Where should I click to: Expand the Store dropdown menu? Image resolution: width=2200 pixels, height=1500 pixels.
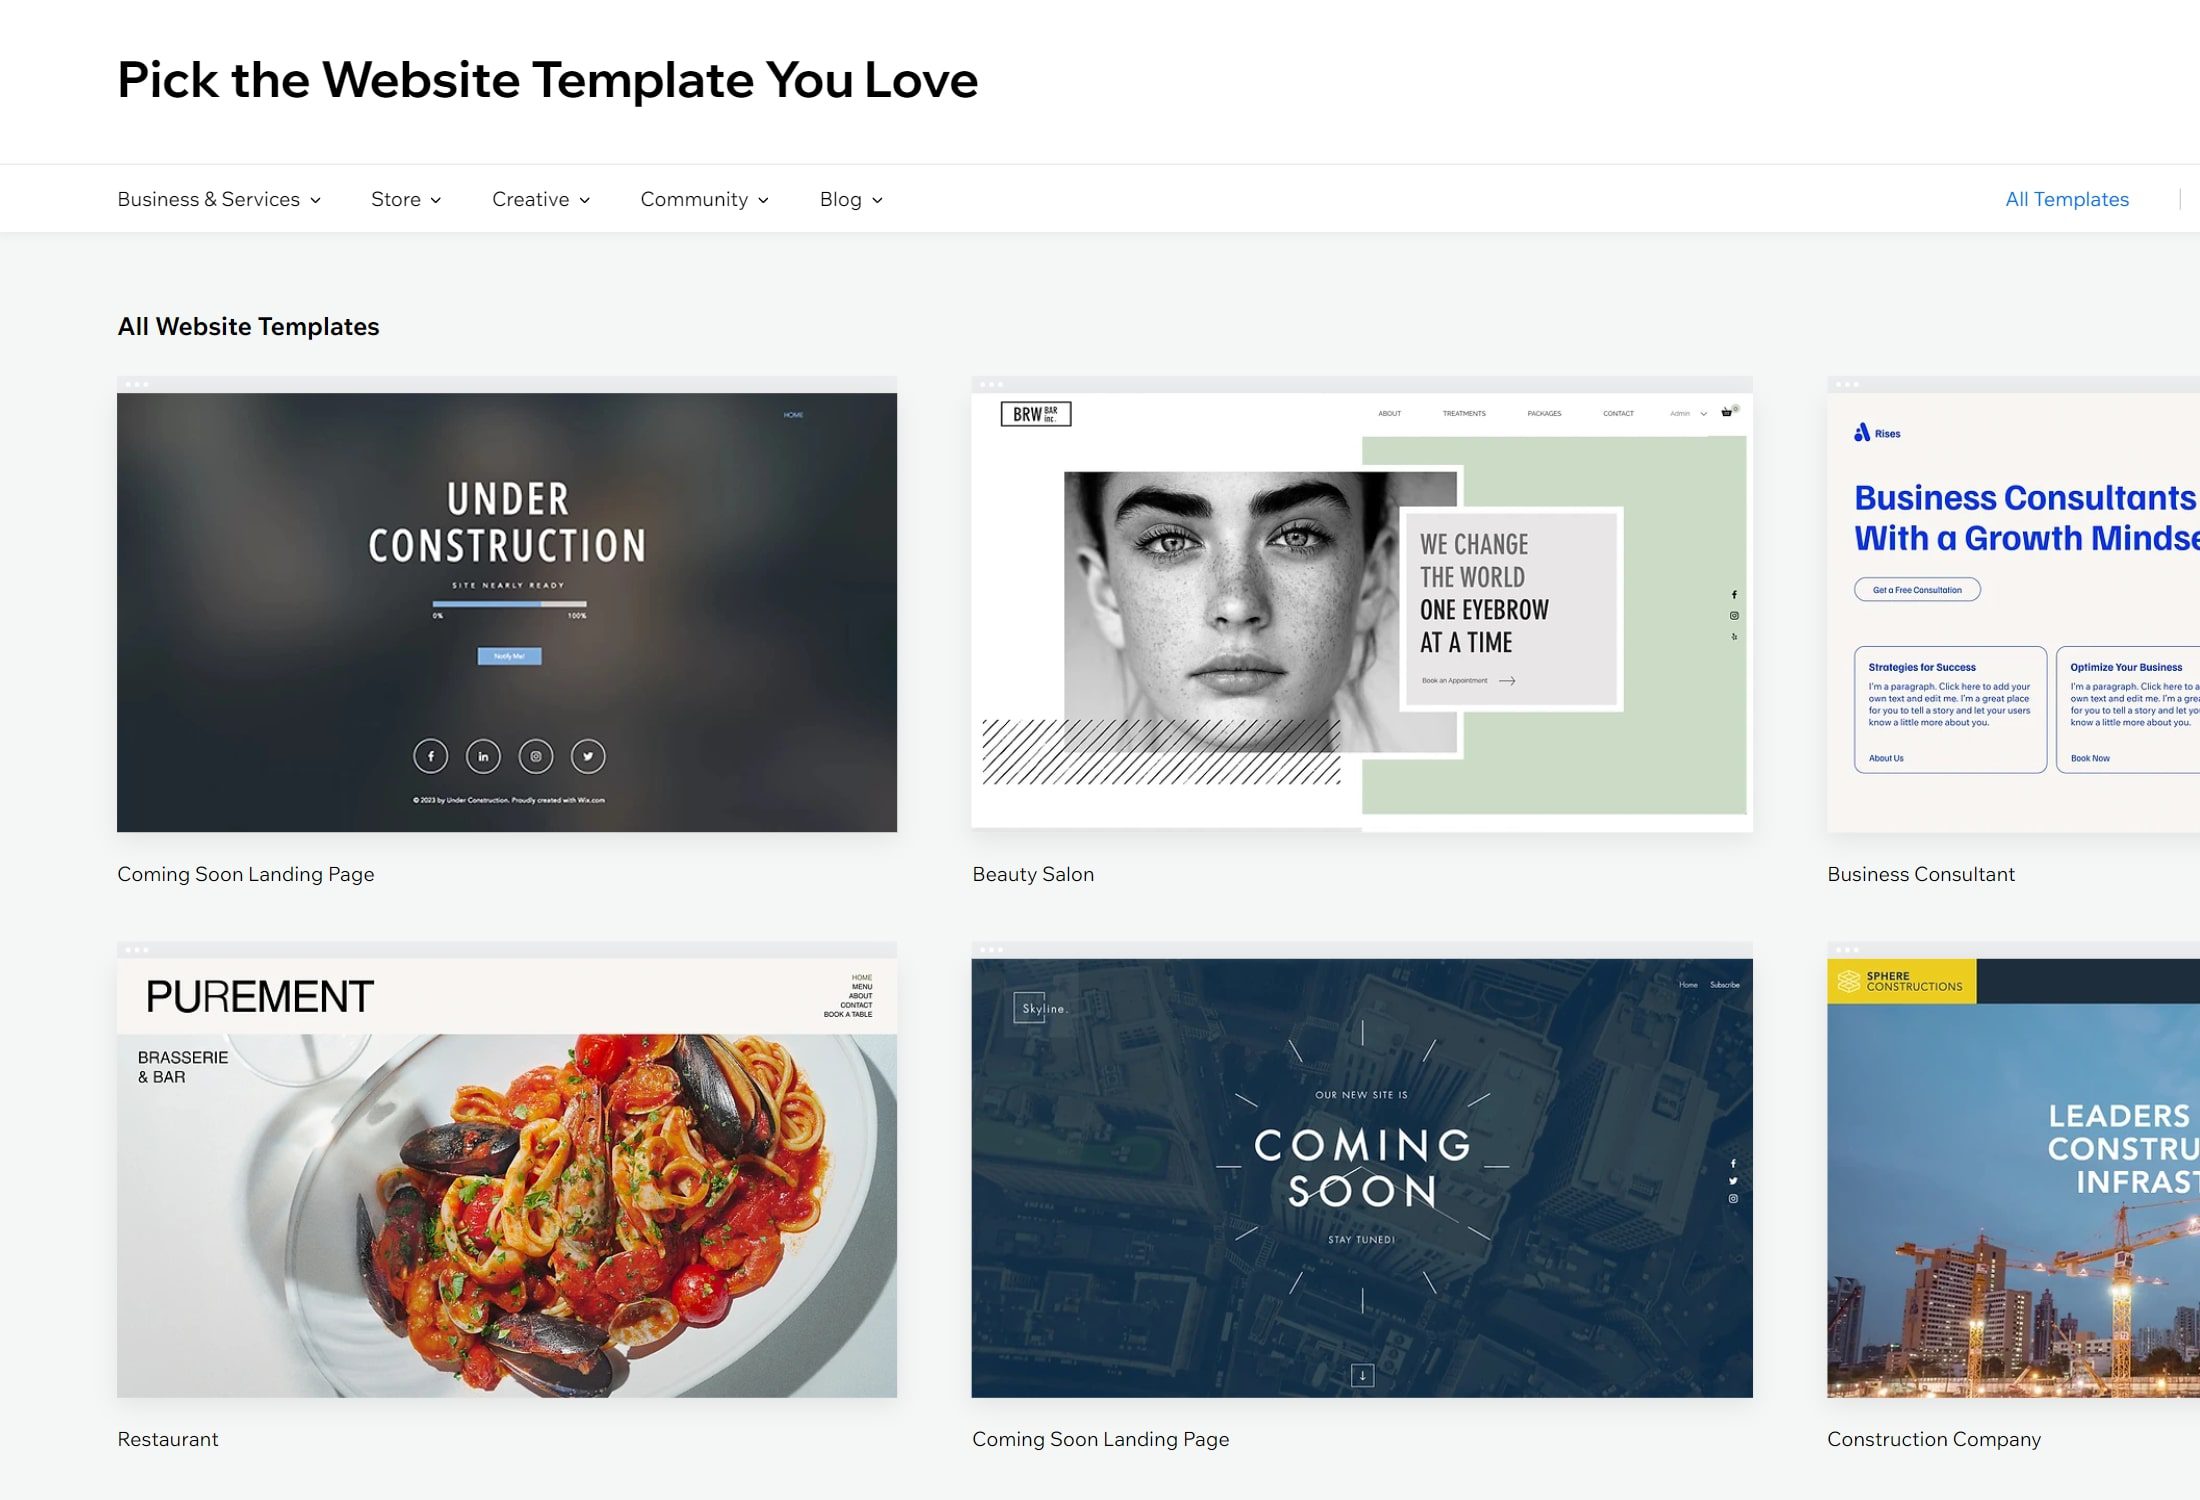[406, 199]
